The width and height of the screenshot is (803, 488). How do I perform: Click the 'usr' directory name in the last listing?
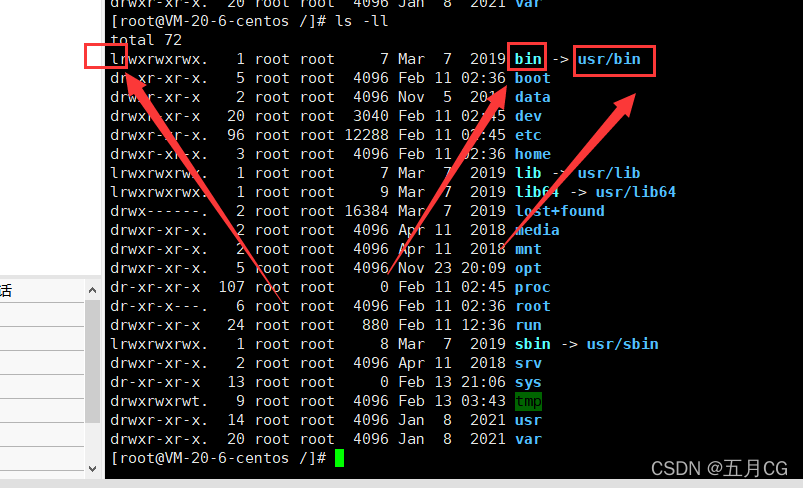pos(528,420)
